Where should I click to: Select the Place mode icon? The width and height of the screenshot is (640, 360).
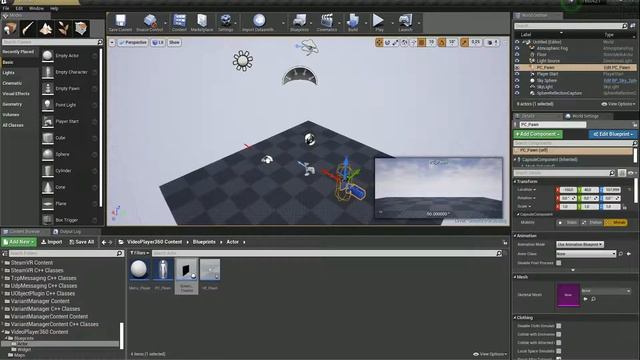(10, 29)
